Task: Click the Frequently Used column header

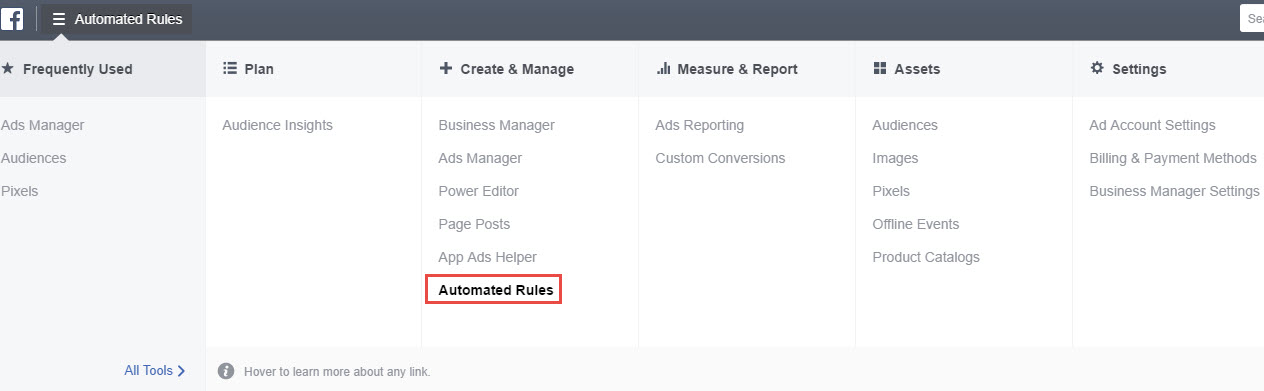Action: [103, 69]
